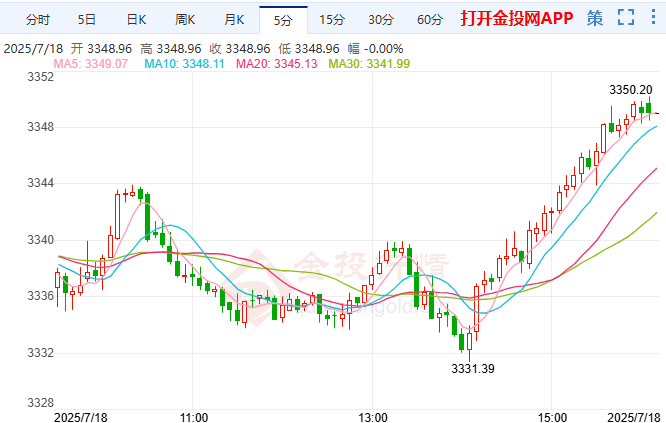Click the 3344 y-axis label

[x=41, y=183]
